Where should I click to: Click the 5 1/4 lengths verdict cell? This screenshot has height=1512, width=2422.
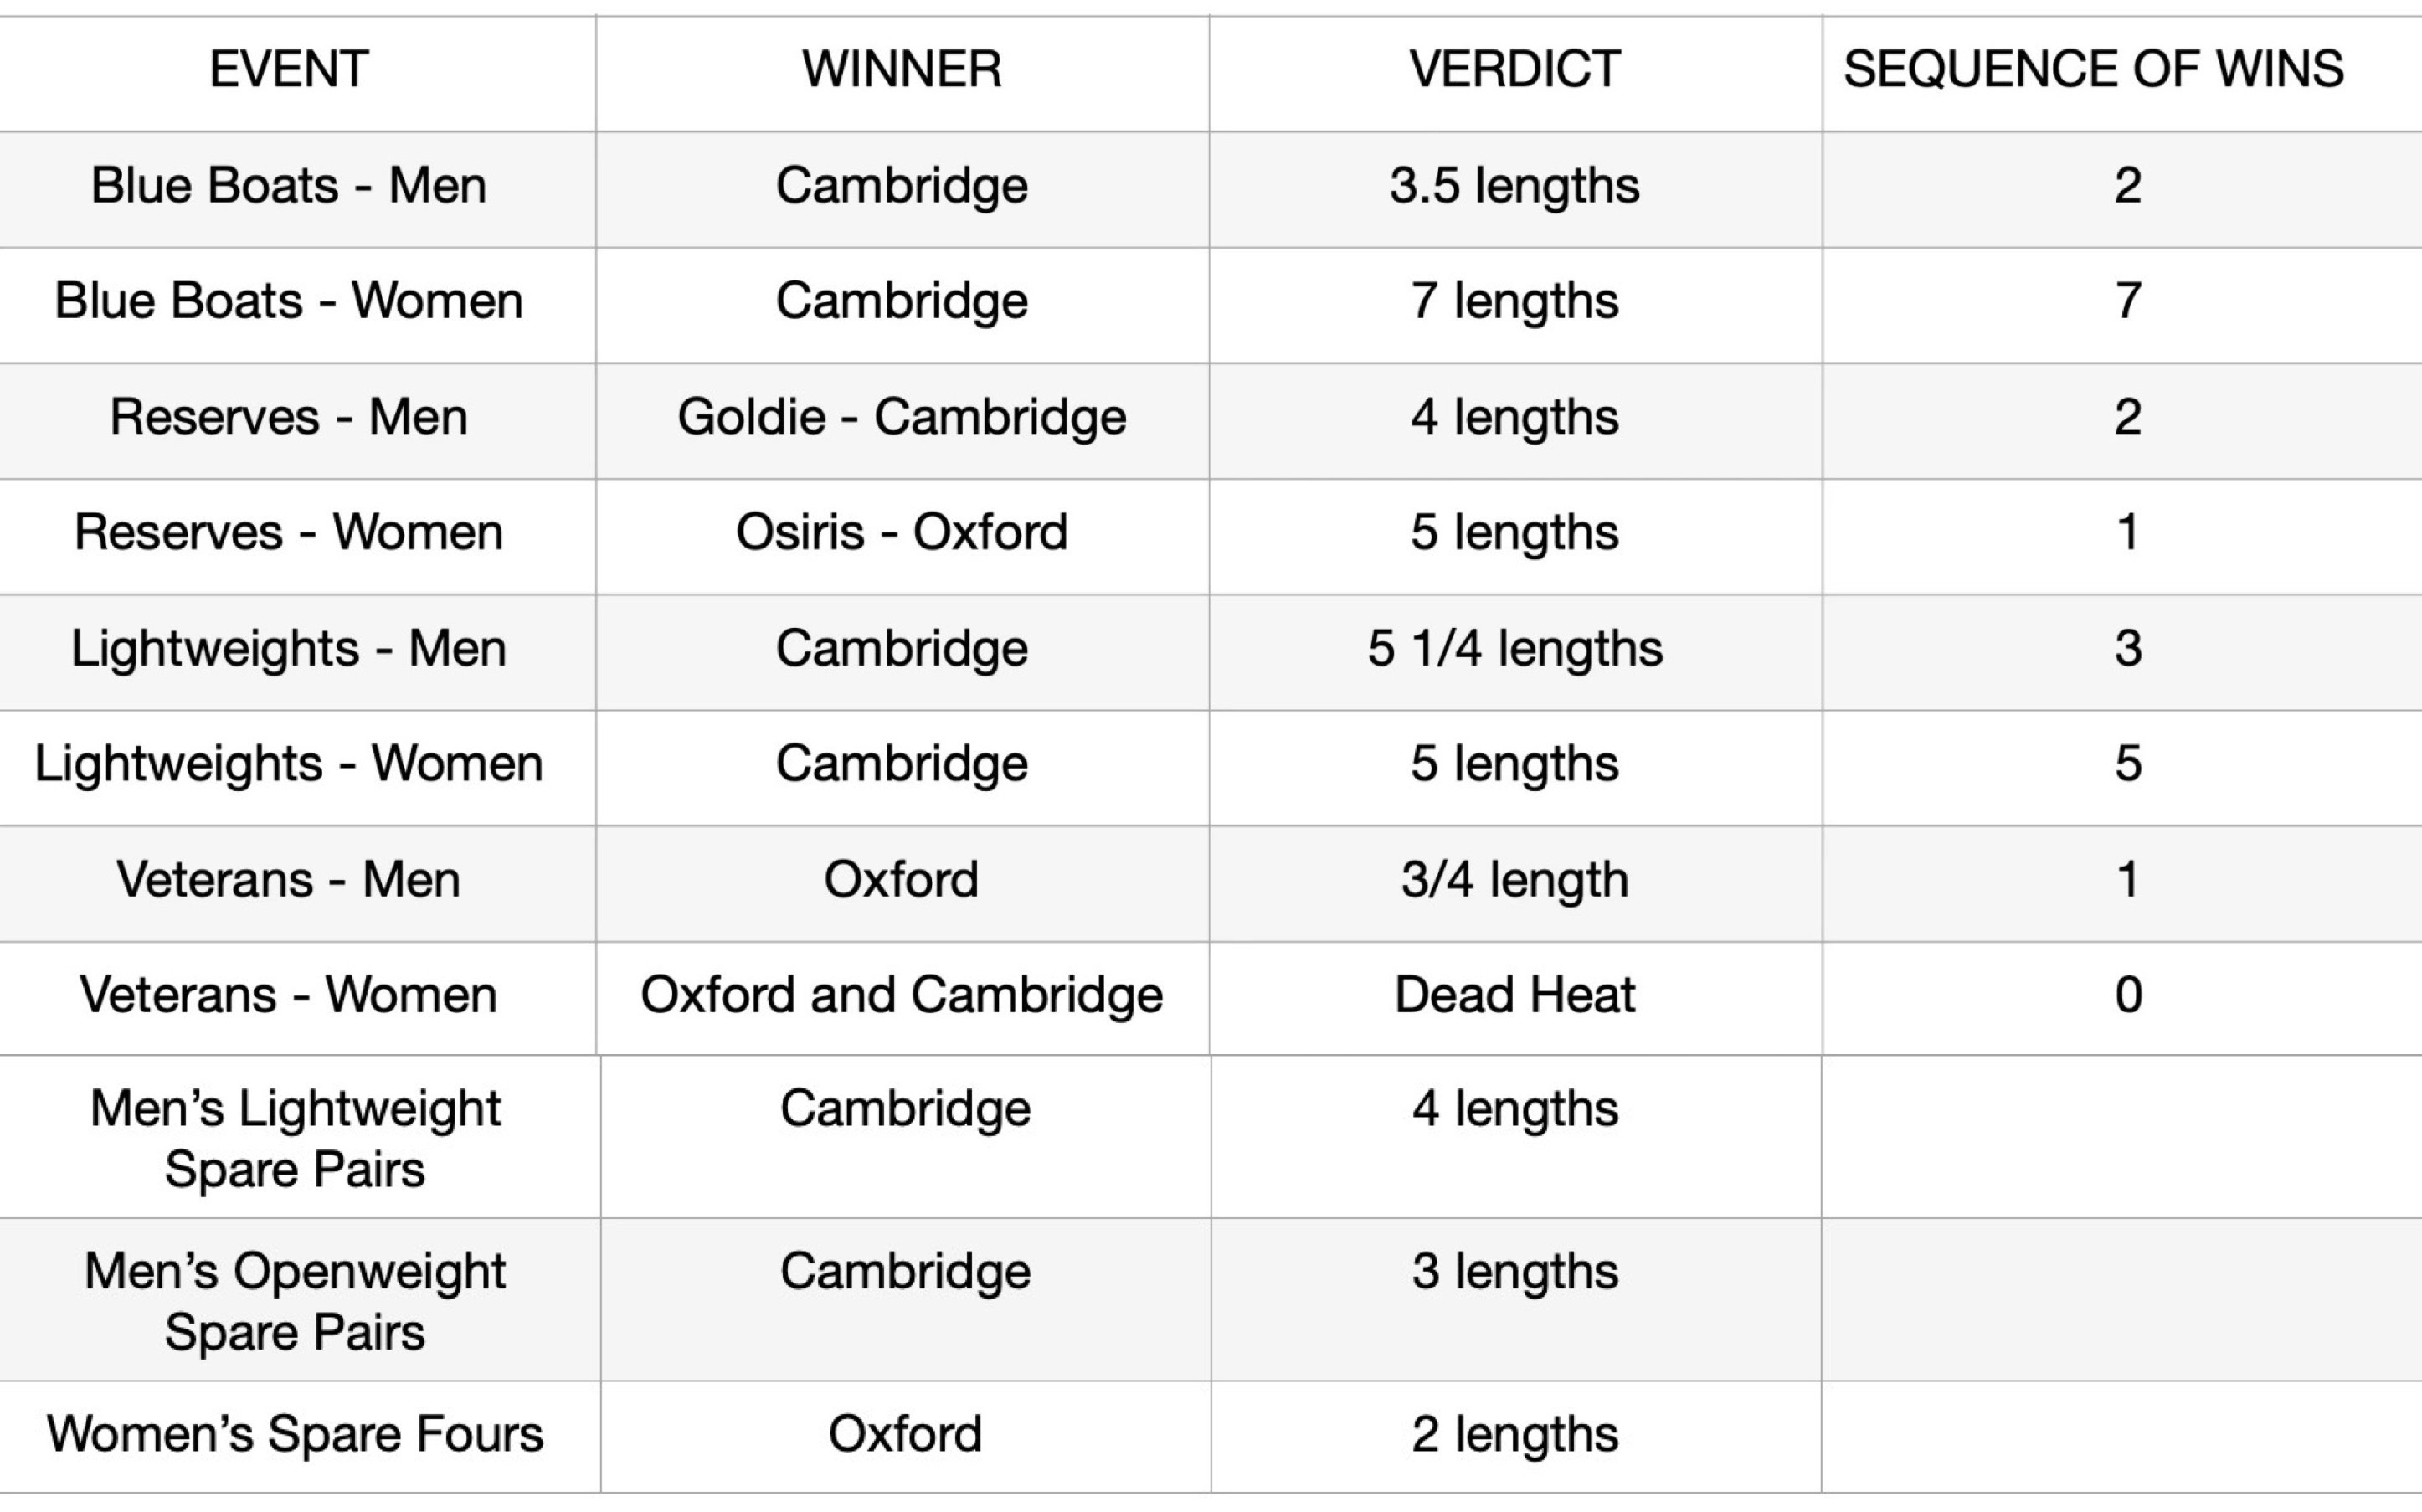1514,648
